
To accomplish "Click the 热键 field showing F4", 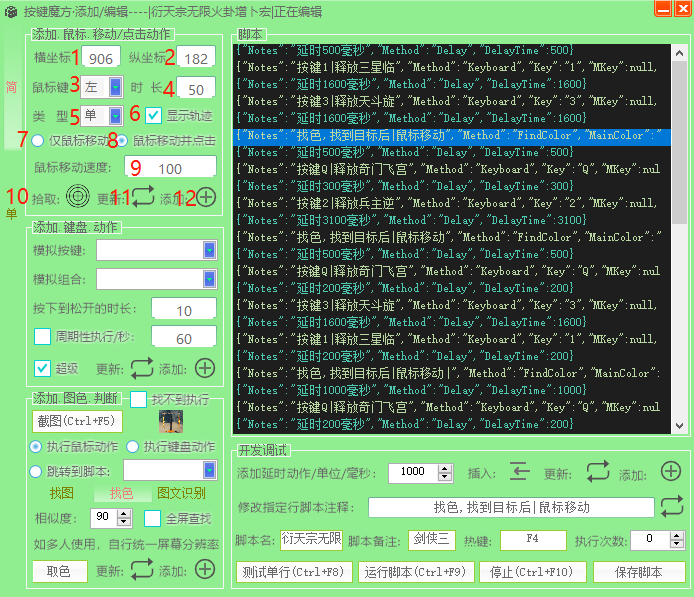I will coord(533,540).
